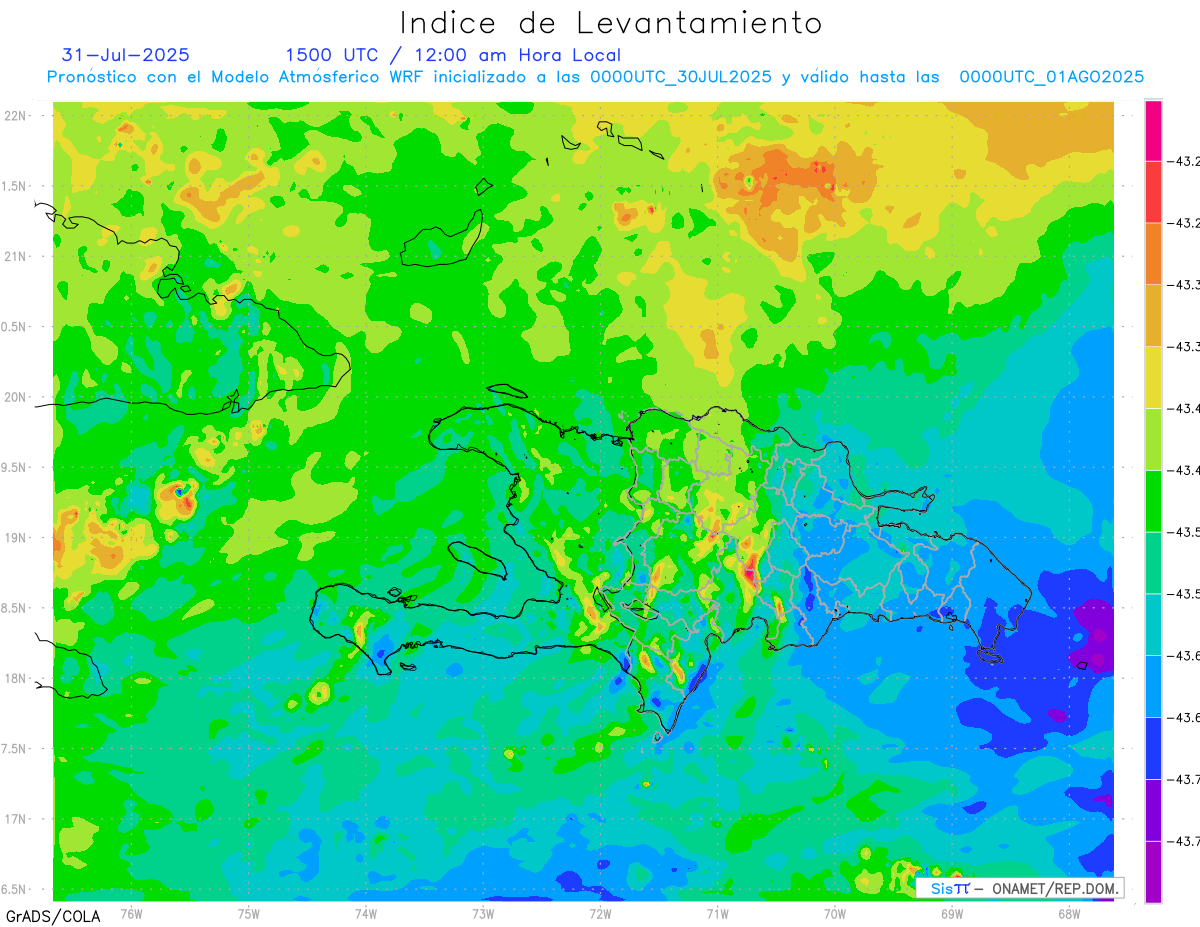Select the purple swatch at color bar bottom

1153,872
